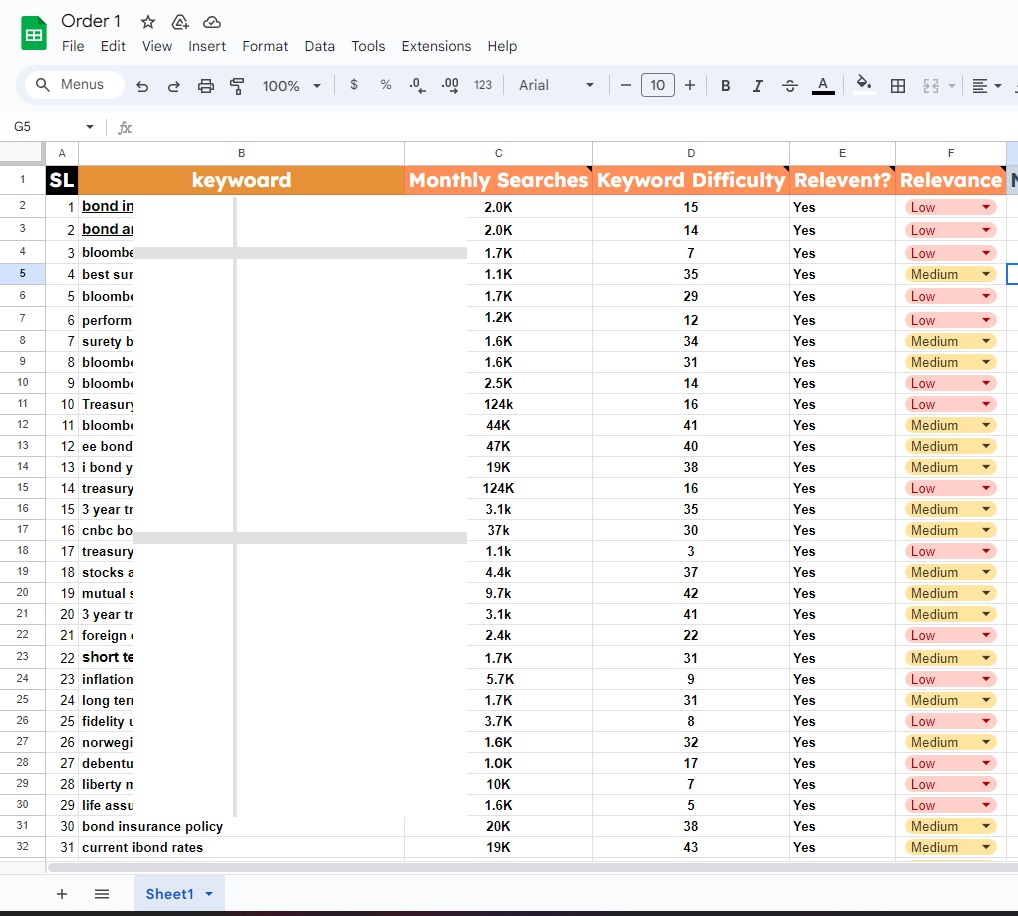Switch to the Sheet1 tab

pos(169,894)
